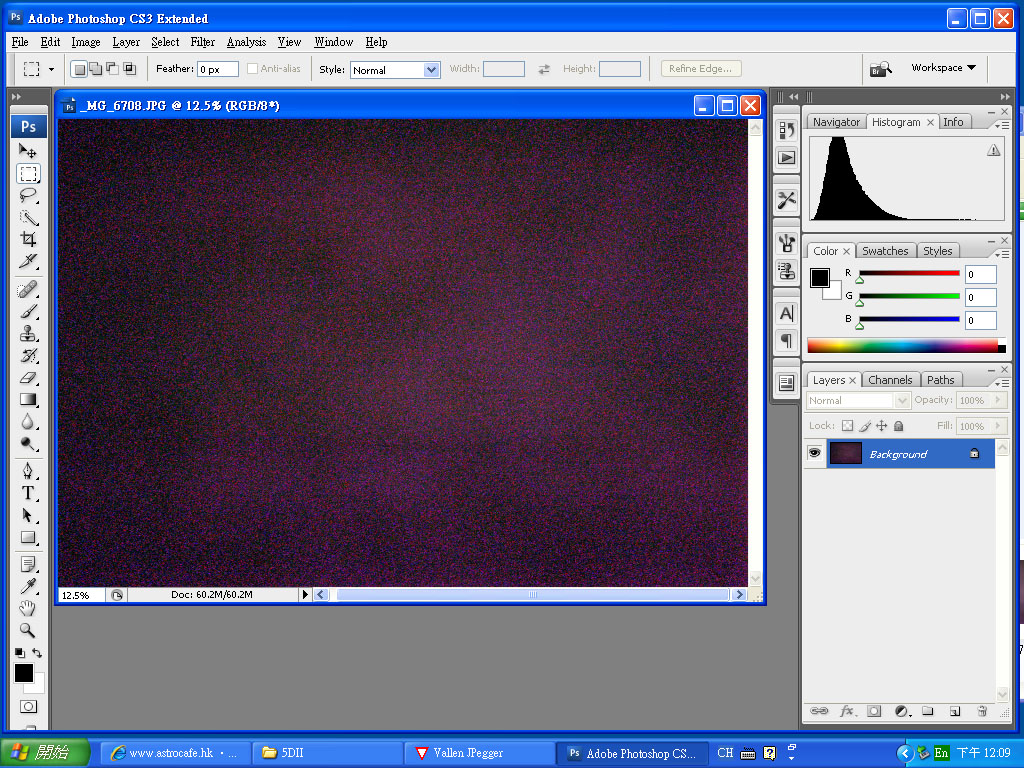Click Add to selection mode button
The height and width of the screenshot is (768, 1024).
pyautogui.click(x=95, y=69)
